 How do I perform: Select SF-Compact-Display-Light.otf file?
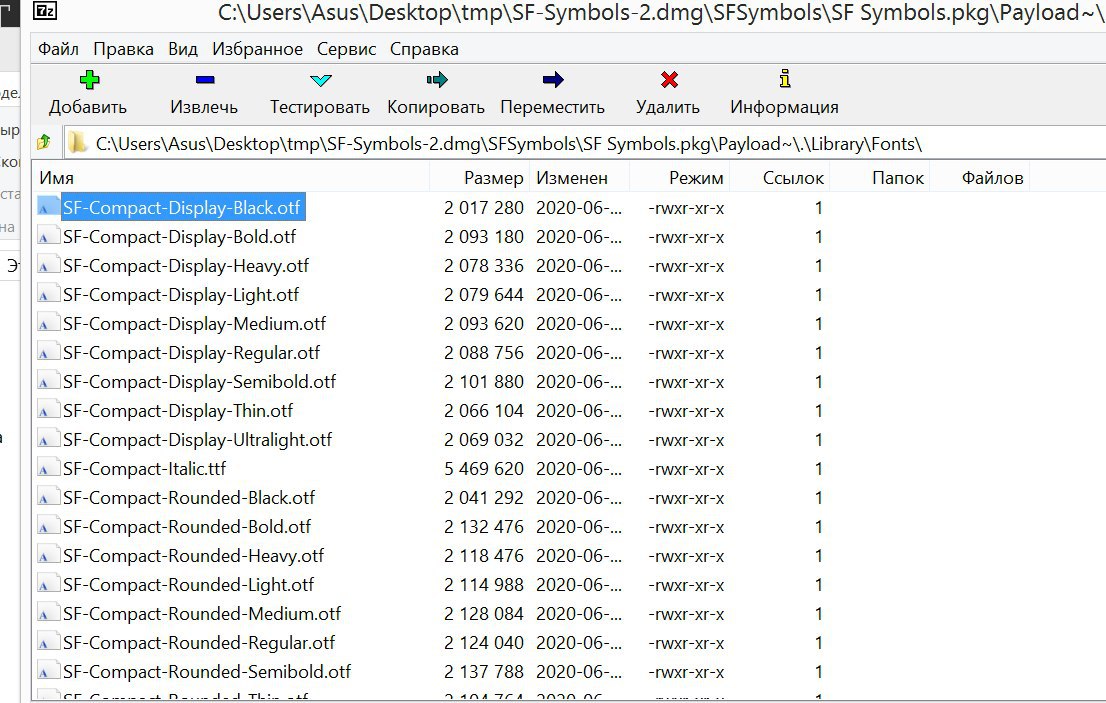(x=181, y=295)
